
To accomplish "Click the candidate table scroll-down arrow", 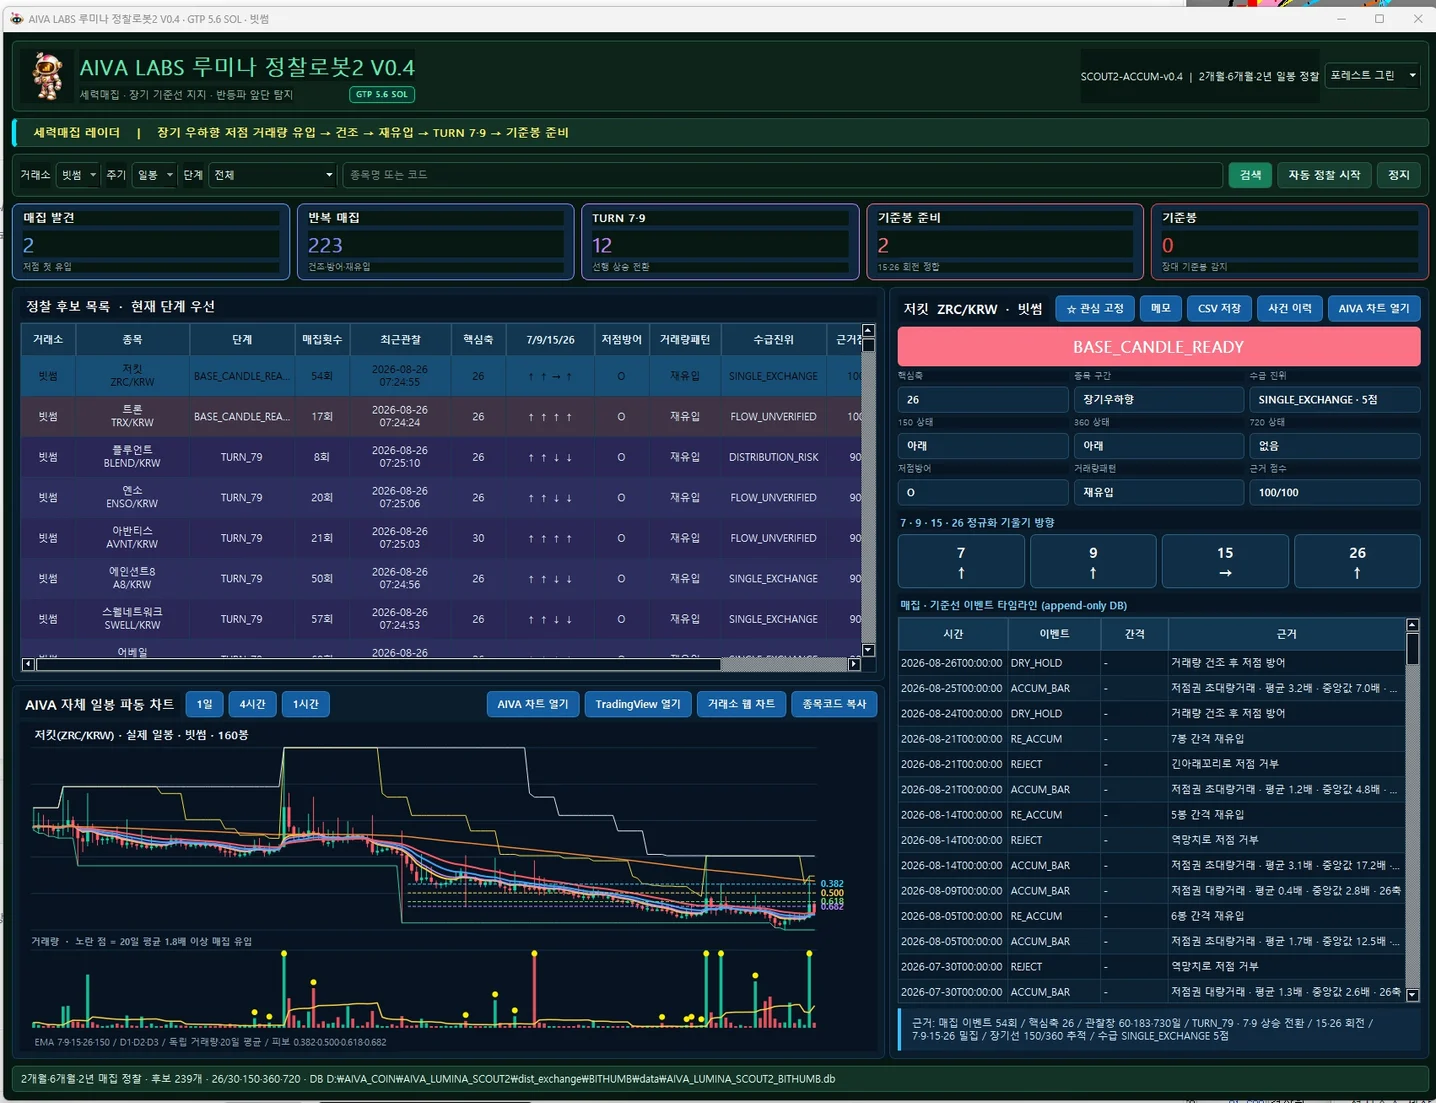I will 868,650.
